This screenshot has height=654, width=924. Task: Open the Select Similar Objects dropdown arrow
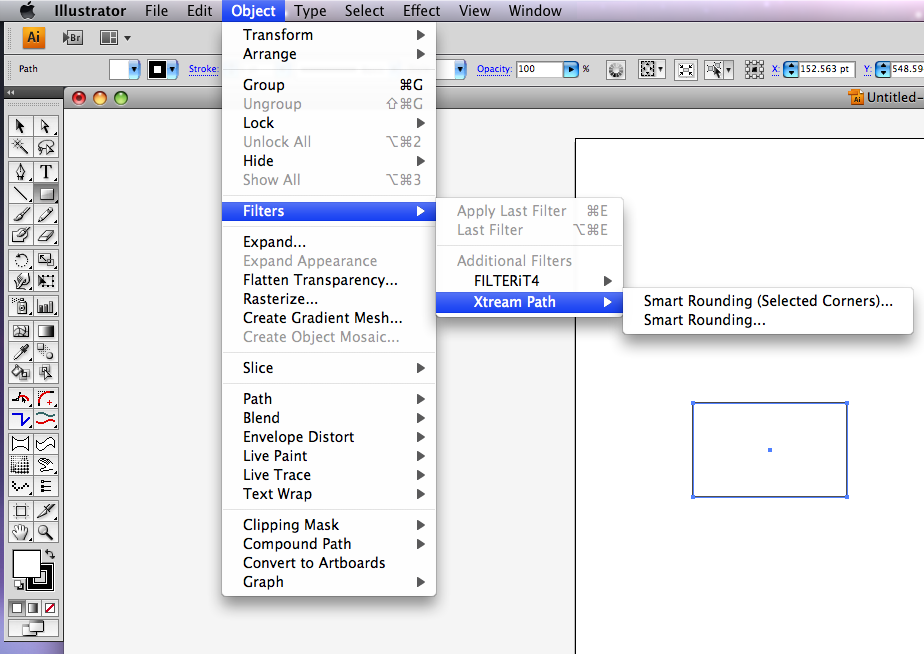coord(729,70)
